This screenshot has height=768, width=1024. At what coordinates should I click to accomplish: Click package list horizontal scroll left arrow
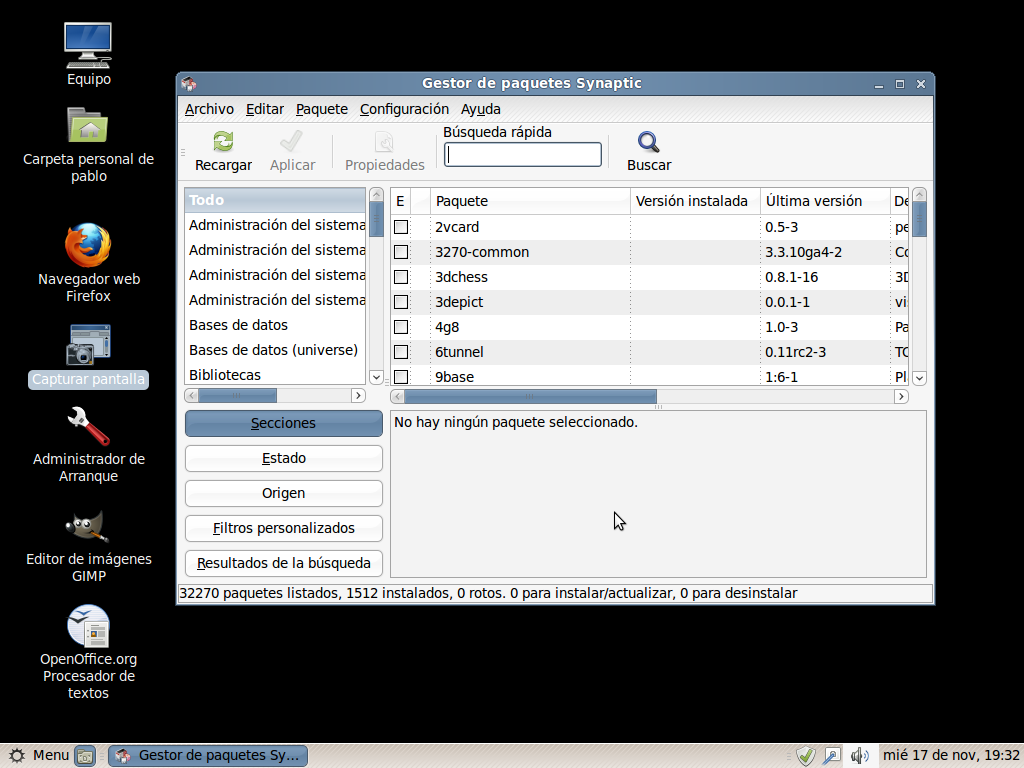[398, 396]
